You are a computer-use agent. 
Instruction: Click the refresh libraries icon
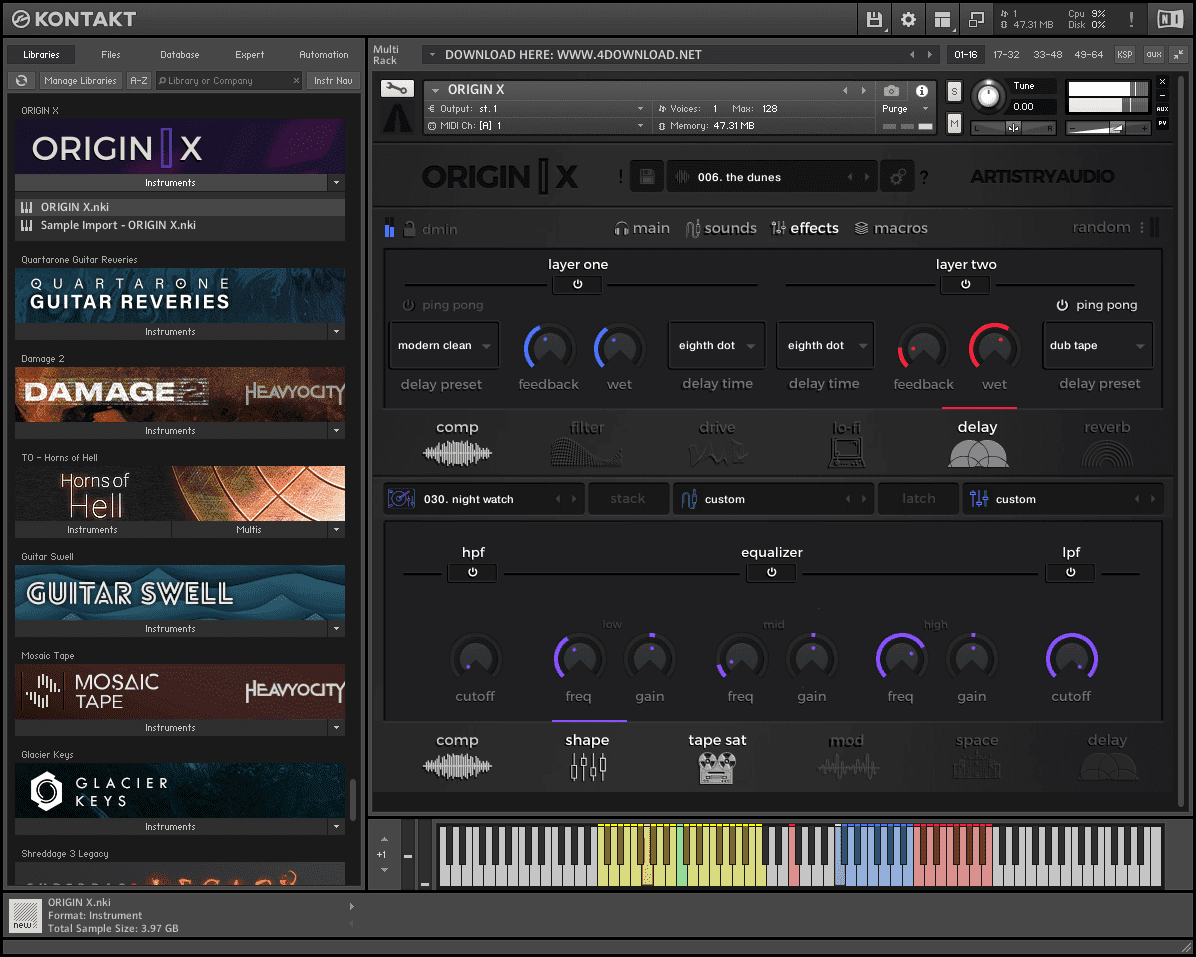21,80
